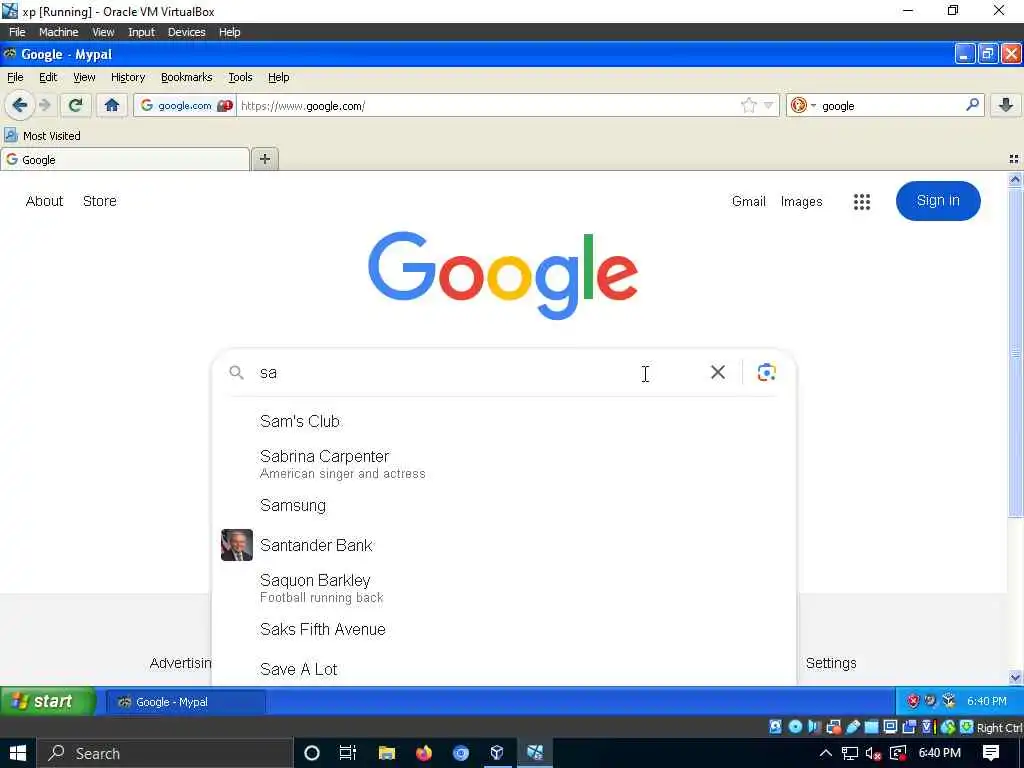Open the Mypal History menu
The height and width of the screenshot is (768, 1024).
127,77
